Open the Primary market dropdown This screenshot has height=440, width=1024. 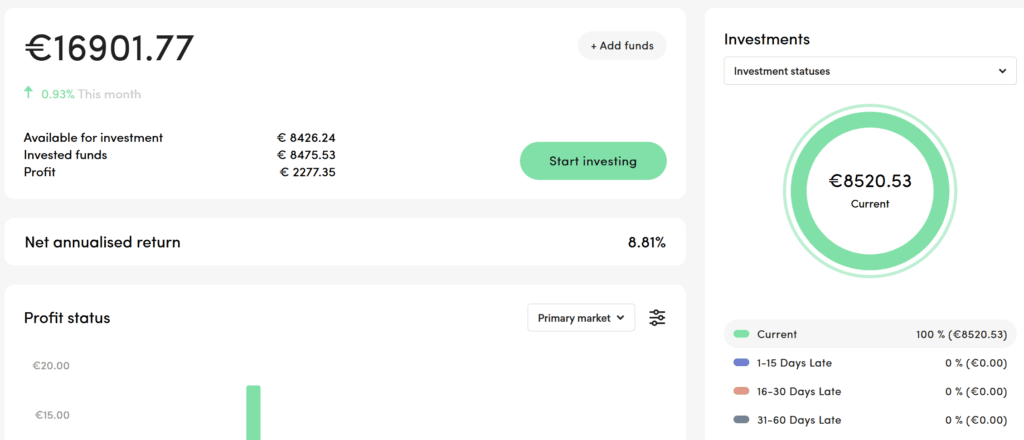coord(581,318)
